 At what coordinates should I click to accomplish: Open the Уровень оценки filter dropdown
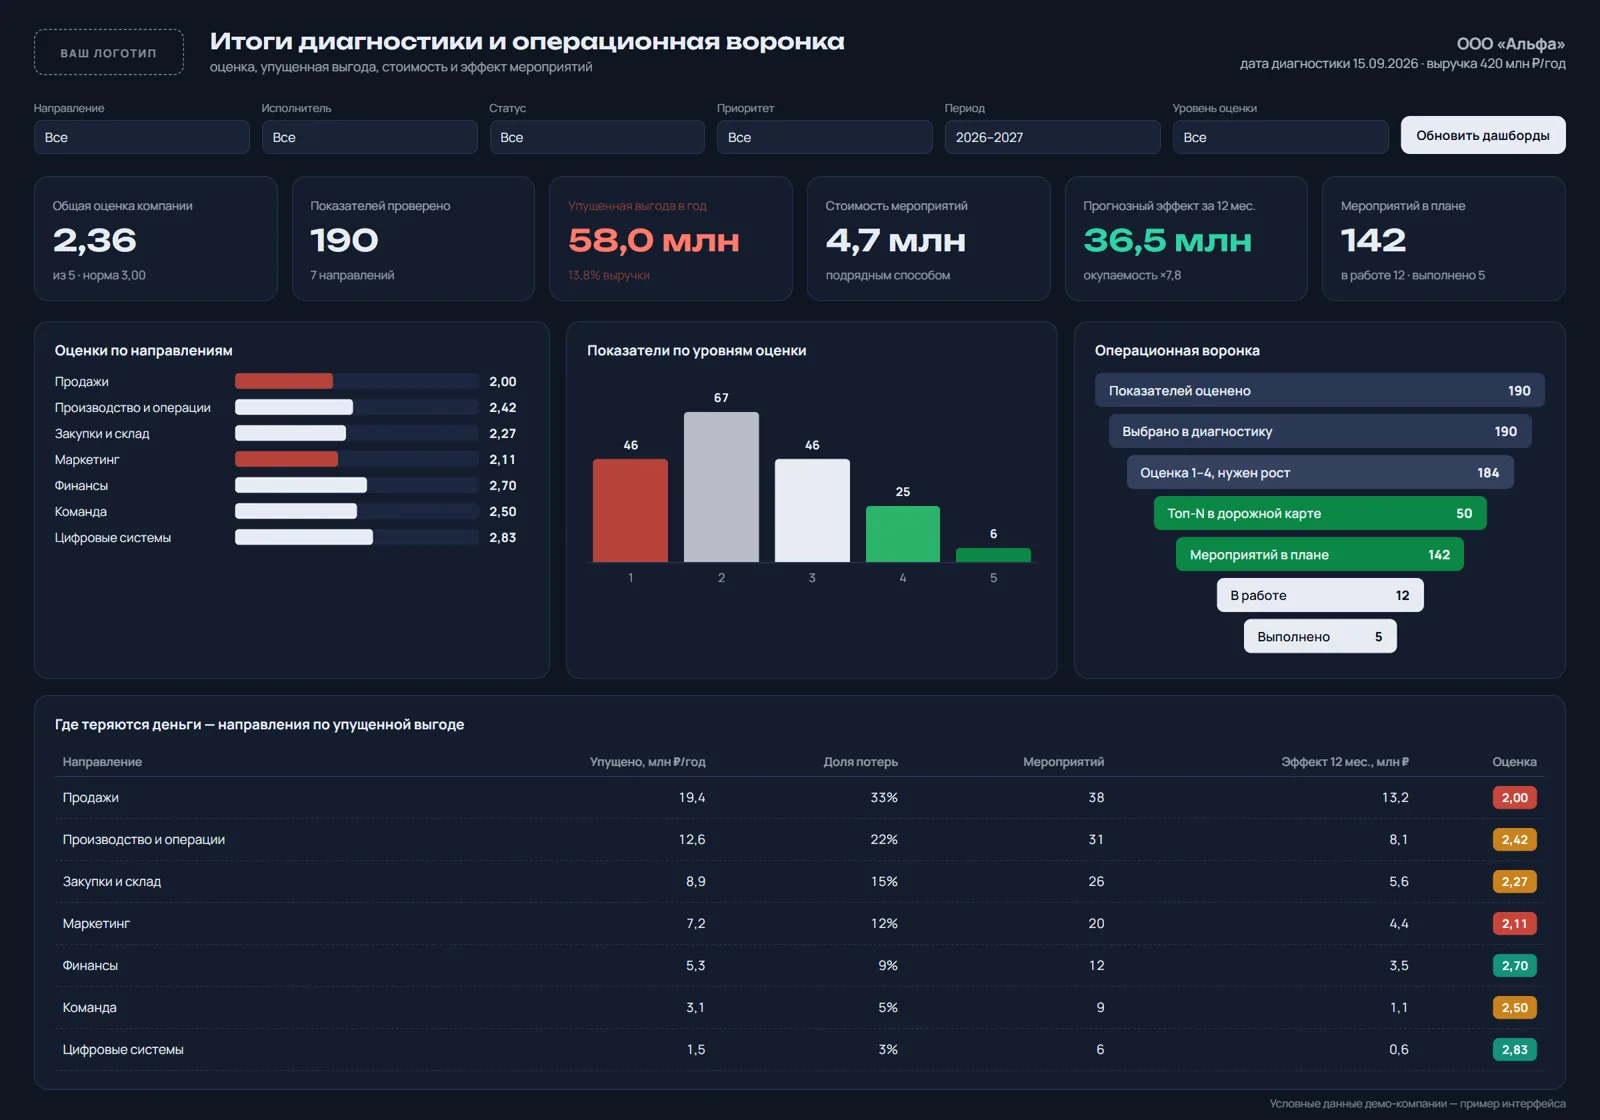[1280, 137]
